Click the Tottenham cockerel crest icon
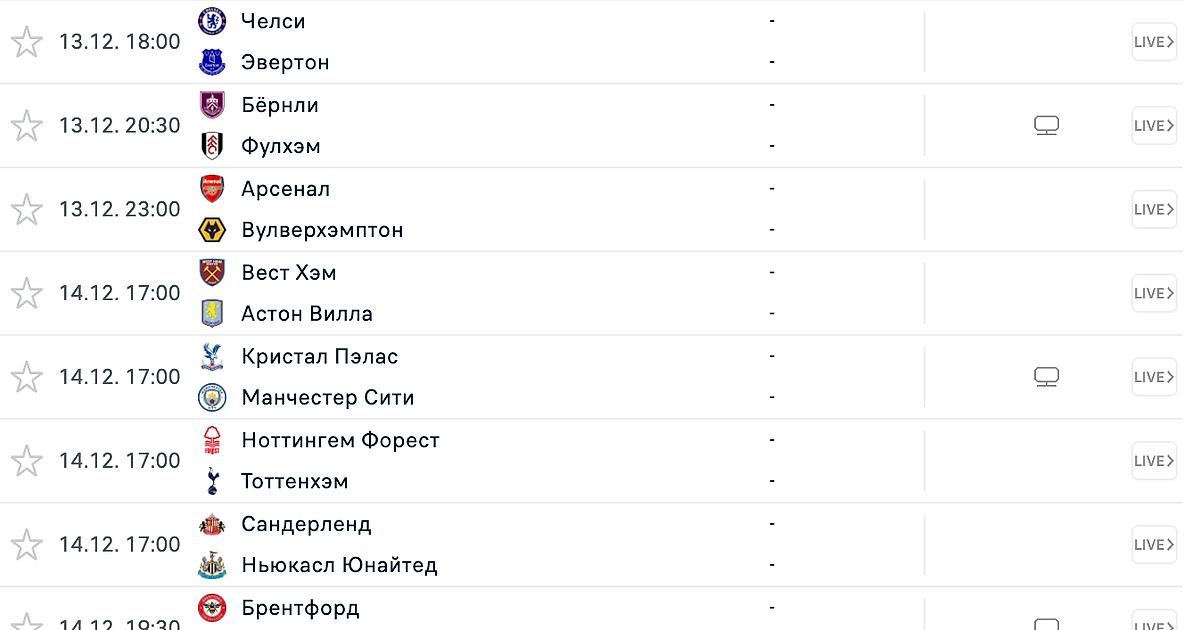This screenshot has width=1200, height=630. (x=212, y=482)
